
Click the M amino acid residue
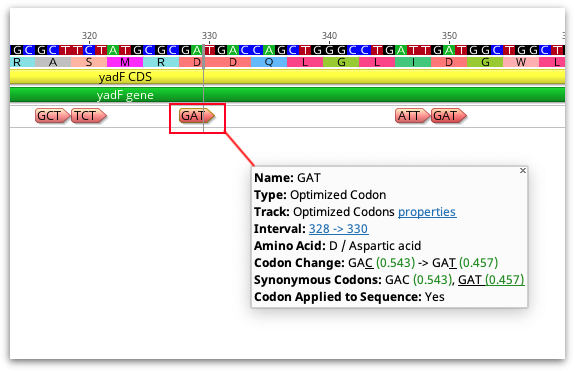tap(125, 62)
